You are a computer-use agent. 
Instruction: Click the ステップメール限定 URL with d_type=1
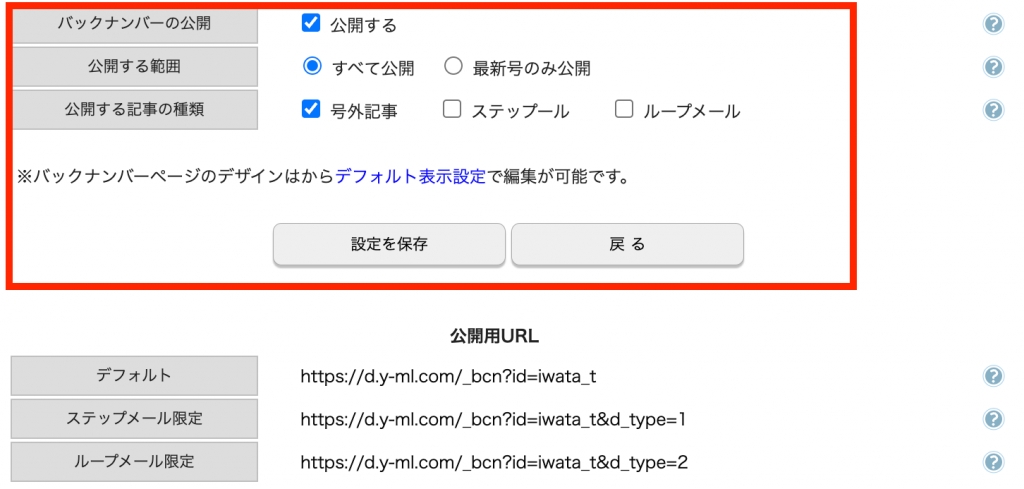coord(493,419)
